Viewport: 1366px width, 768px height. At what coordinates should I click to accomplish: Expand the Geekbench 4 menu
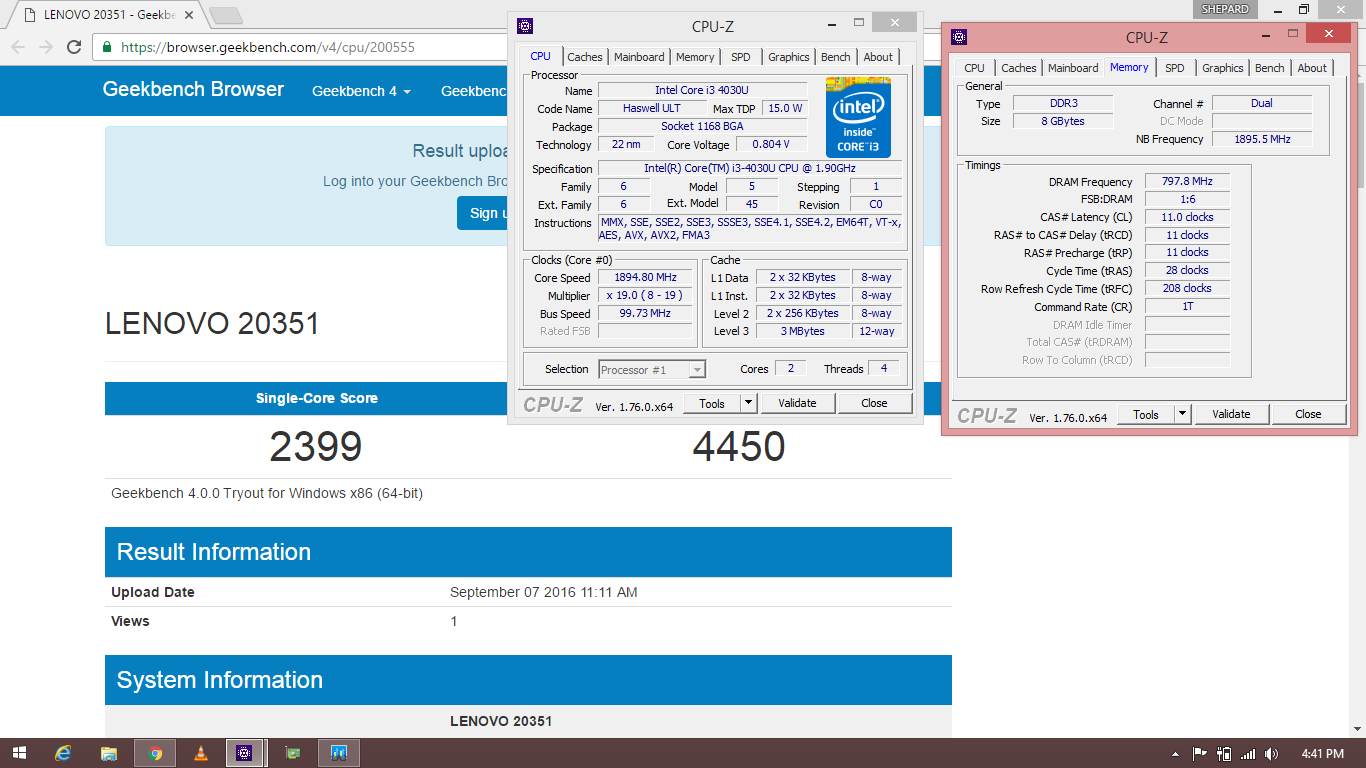pyautogui.click(x=361, y=91)
